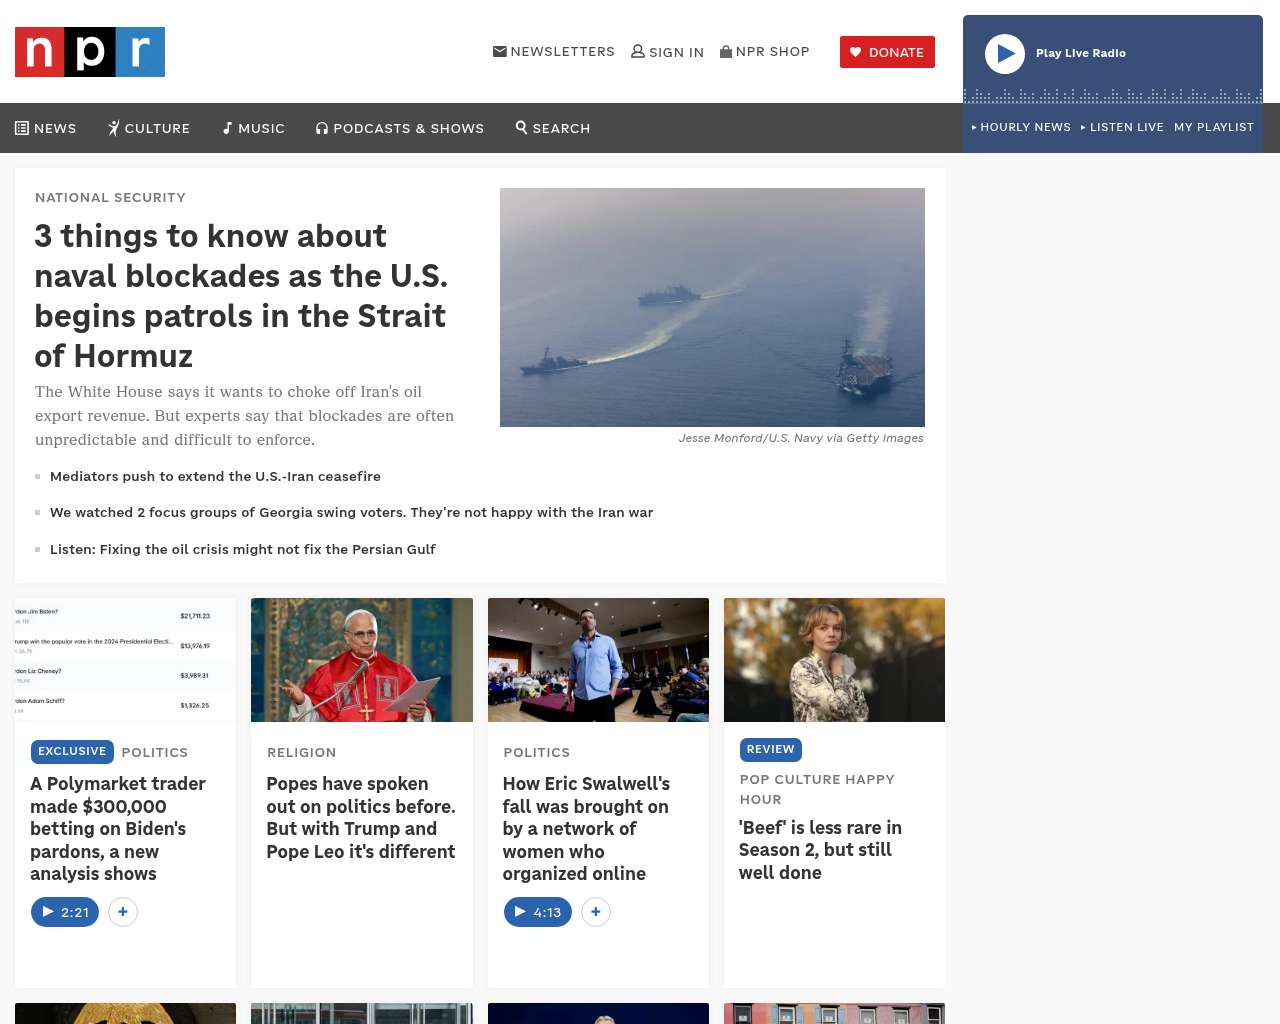Play the 2:21 Polymarket story audio
The width and height of the screenshot is (1280, 1024).
point(65,912)
